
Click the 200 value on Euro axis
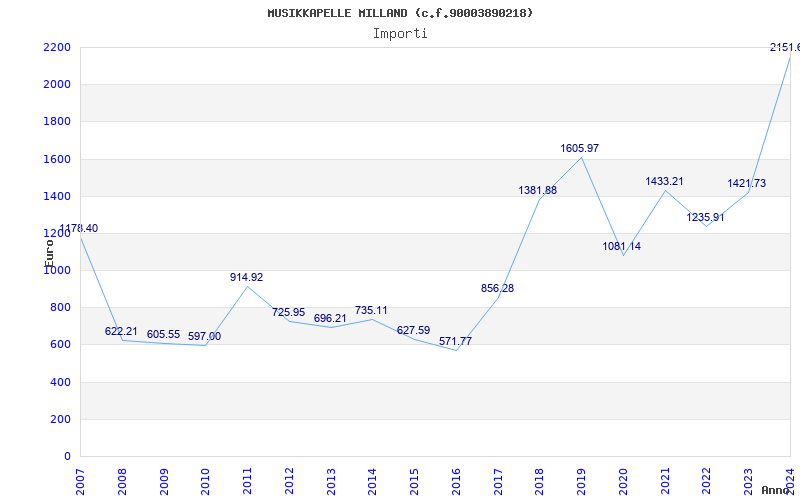(x=60, y=419)
